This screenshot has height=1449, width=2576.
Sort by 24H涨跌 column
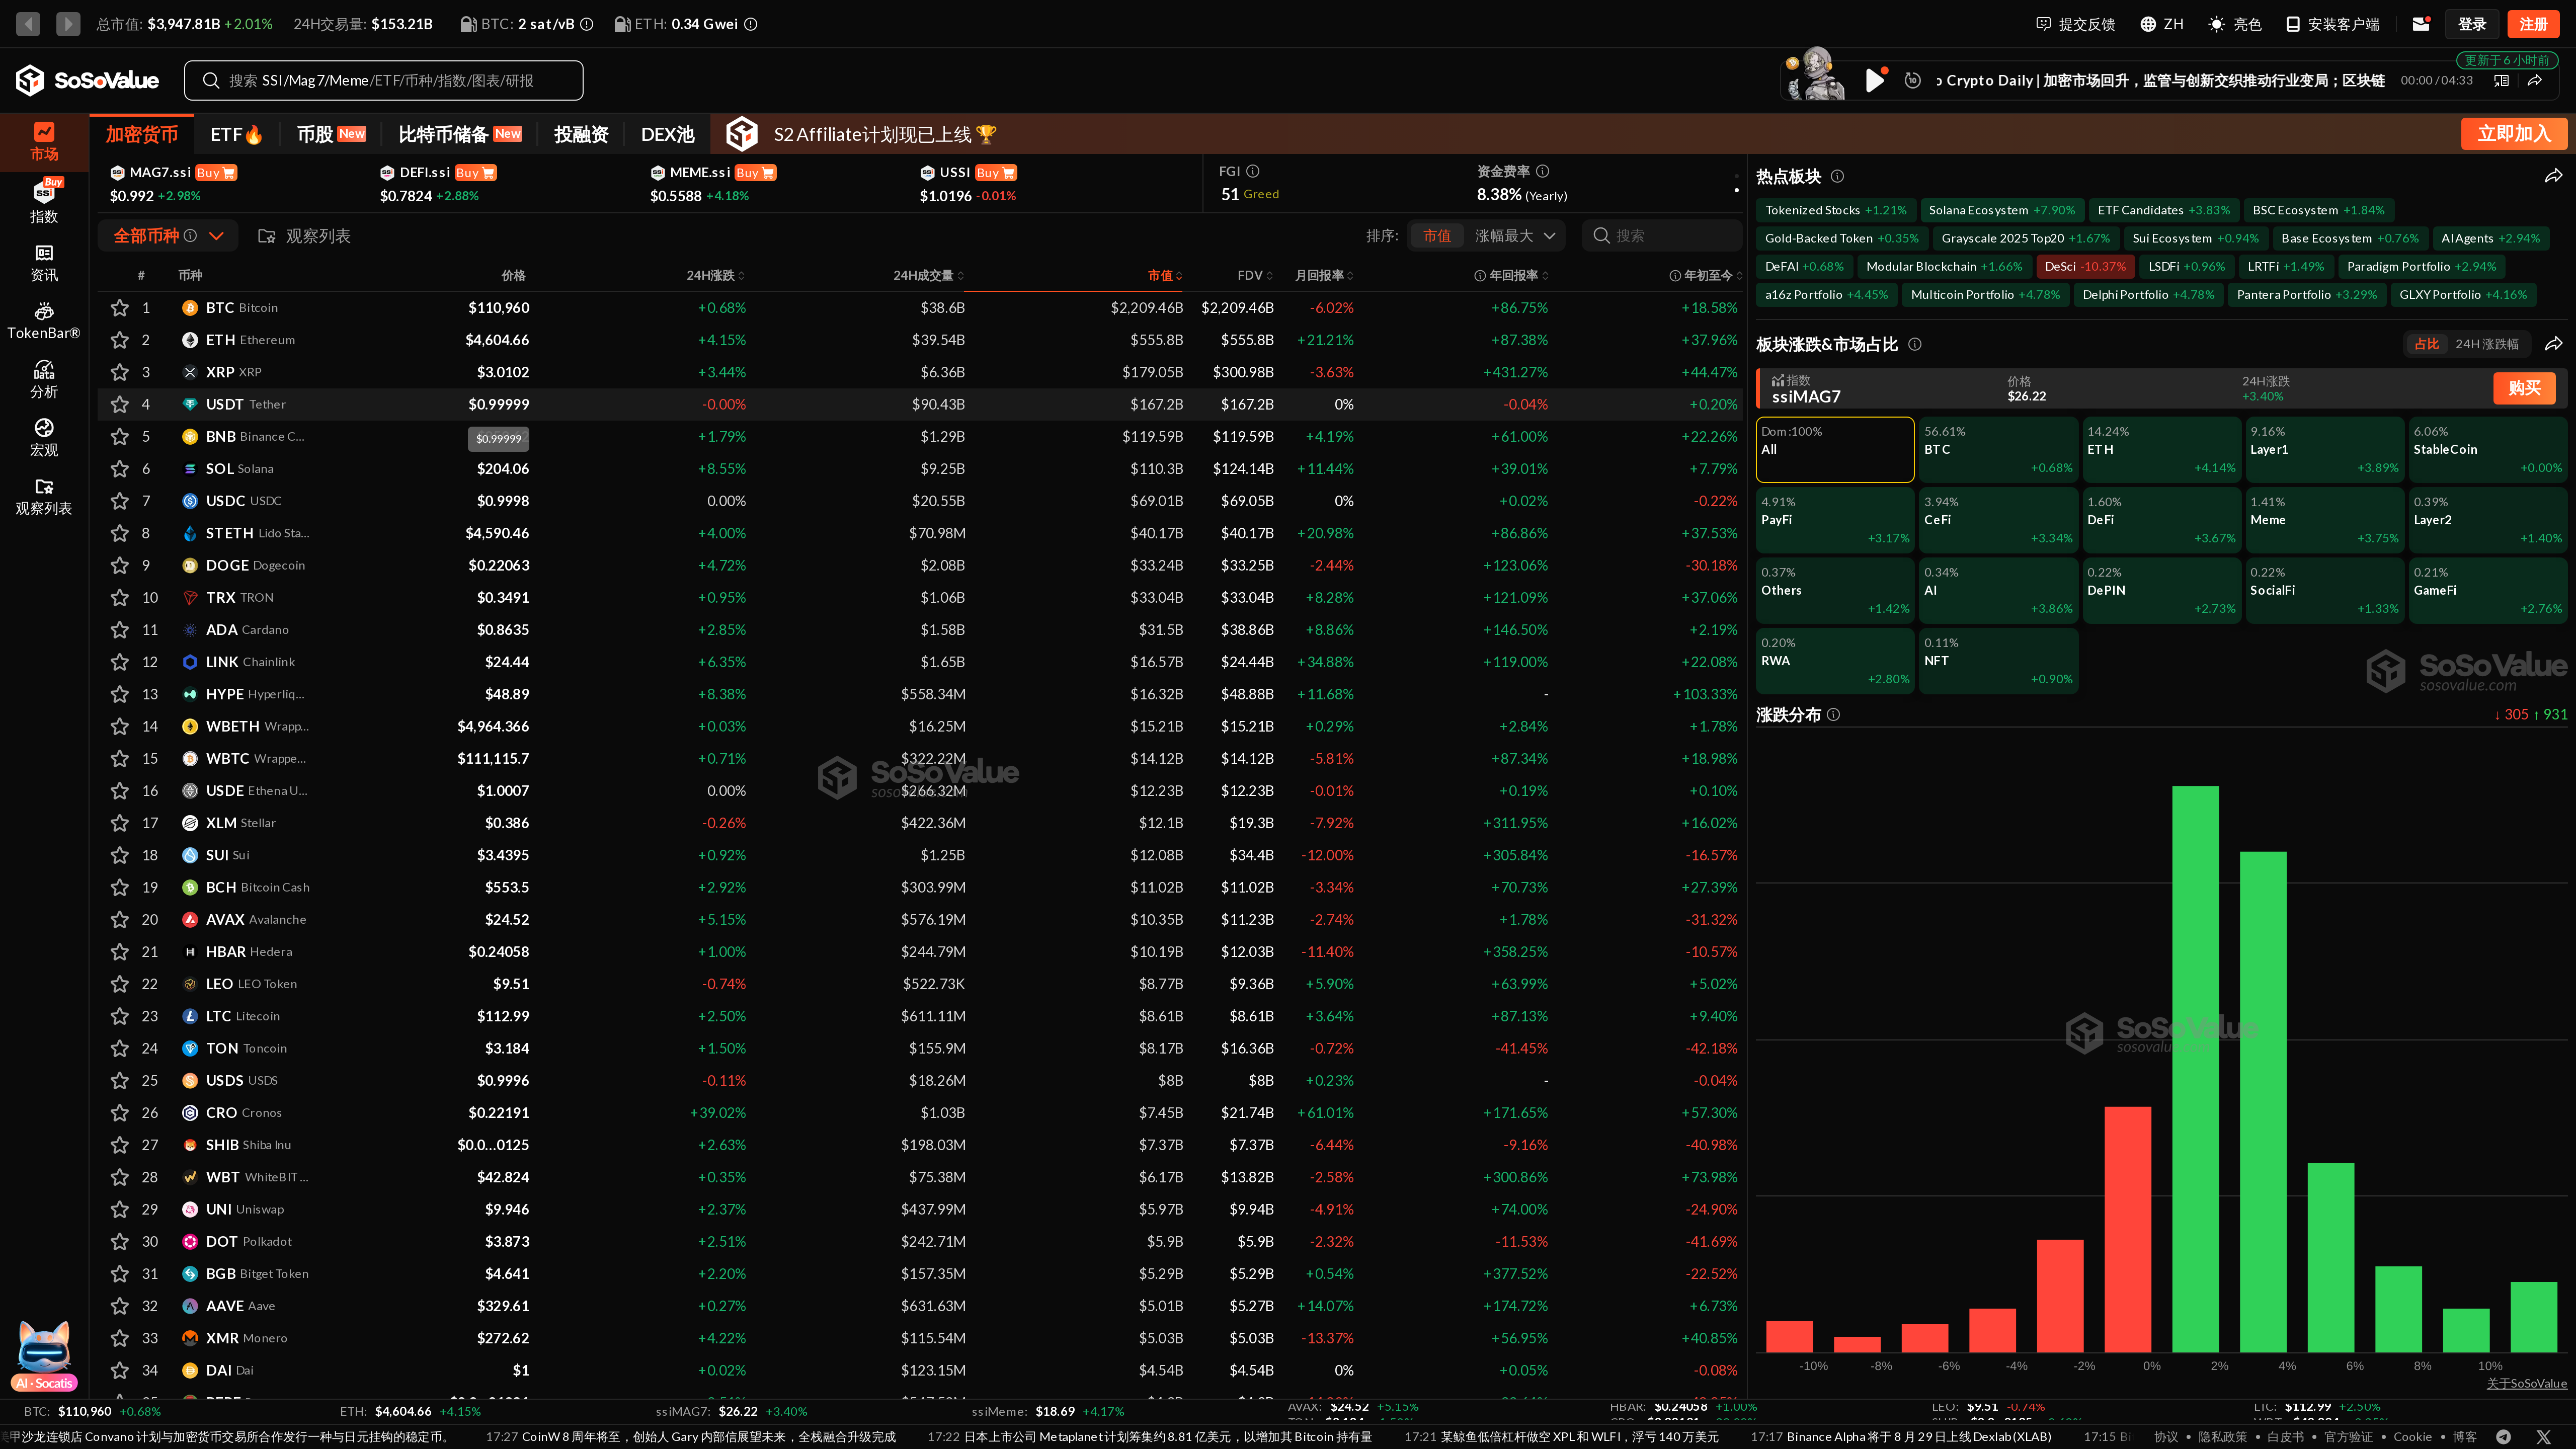(x=715, y=275)
